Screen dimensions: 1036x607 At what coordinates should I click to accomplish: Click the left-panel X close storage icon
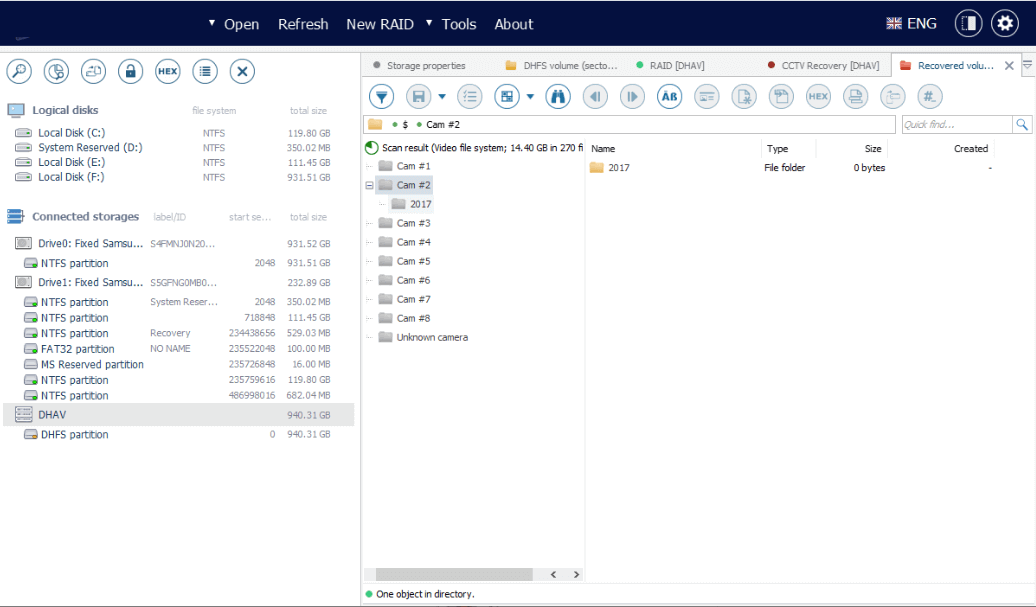(x=242, y=71)
